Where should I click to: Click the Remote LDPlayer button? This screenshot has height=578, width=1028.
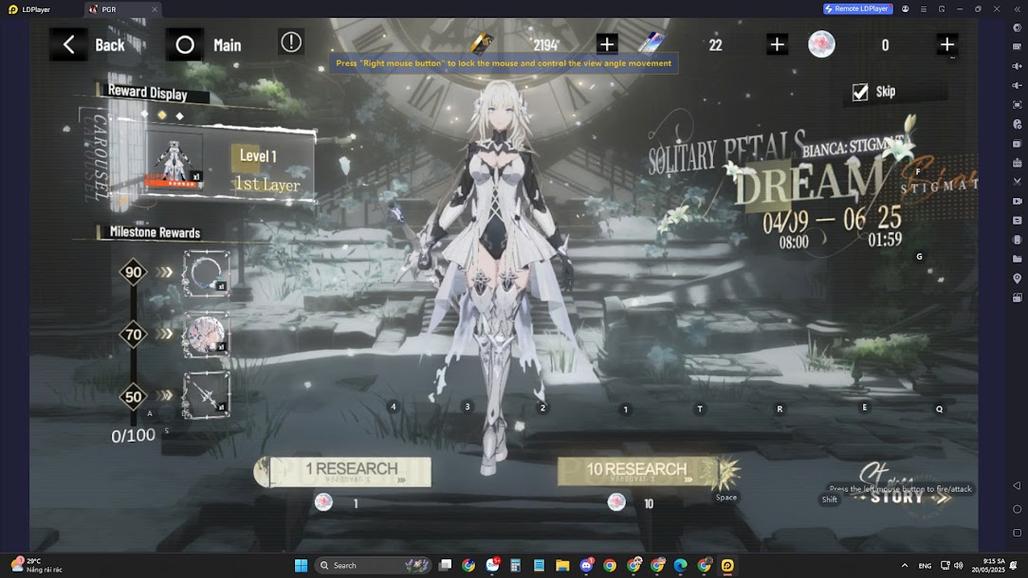pos(858,9)
